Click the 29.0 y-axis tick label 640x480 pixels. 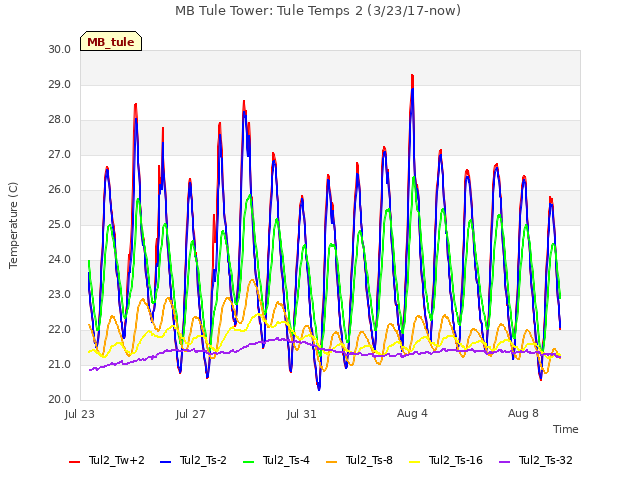pyautogui.click(x=60, y=84)
